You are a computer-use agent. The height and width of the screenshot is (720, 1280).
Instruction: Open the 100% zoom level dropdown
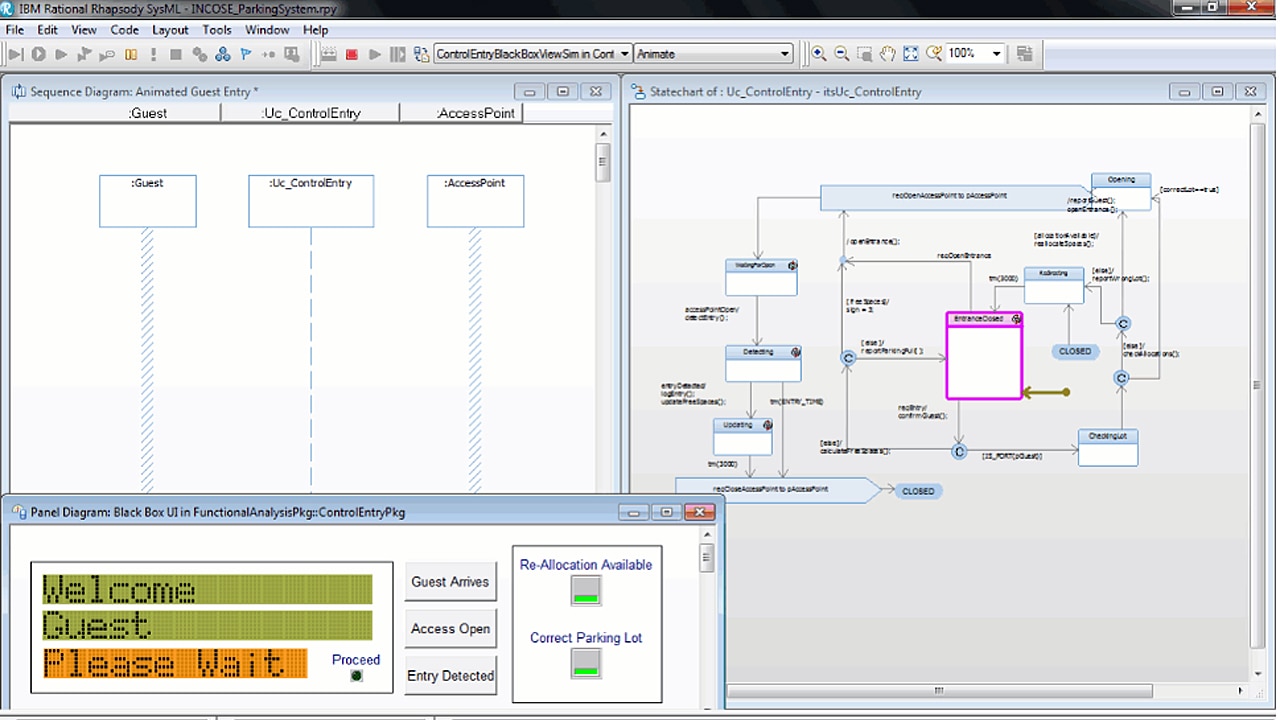coord(996,54)
